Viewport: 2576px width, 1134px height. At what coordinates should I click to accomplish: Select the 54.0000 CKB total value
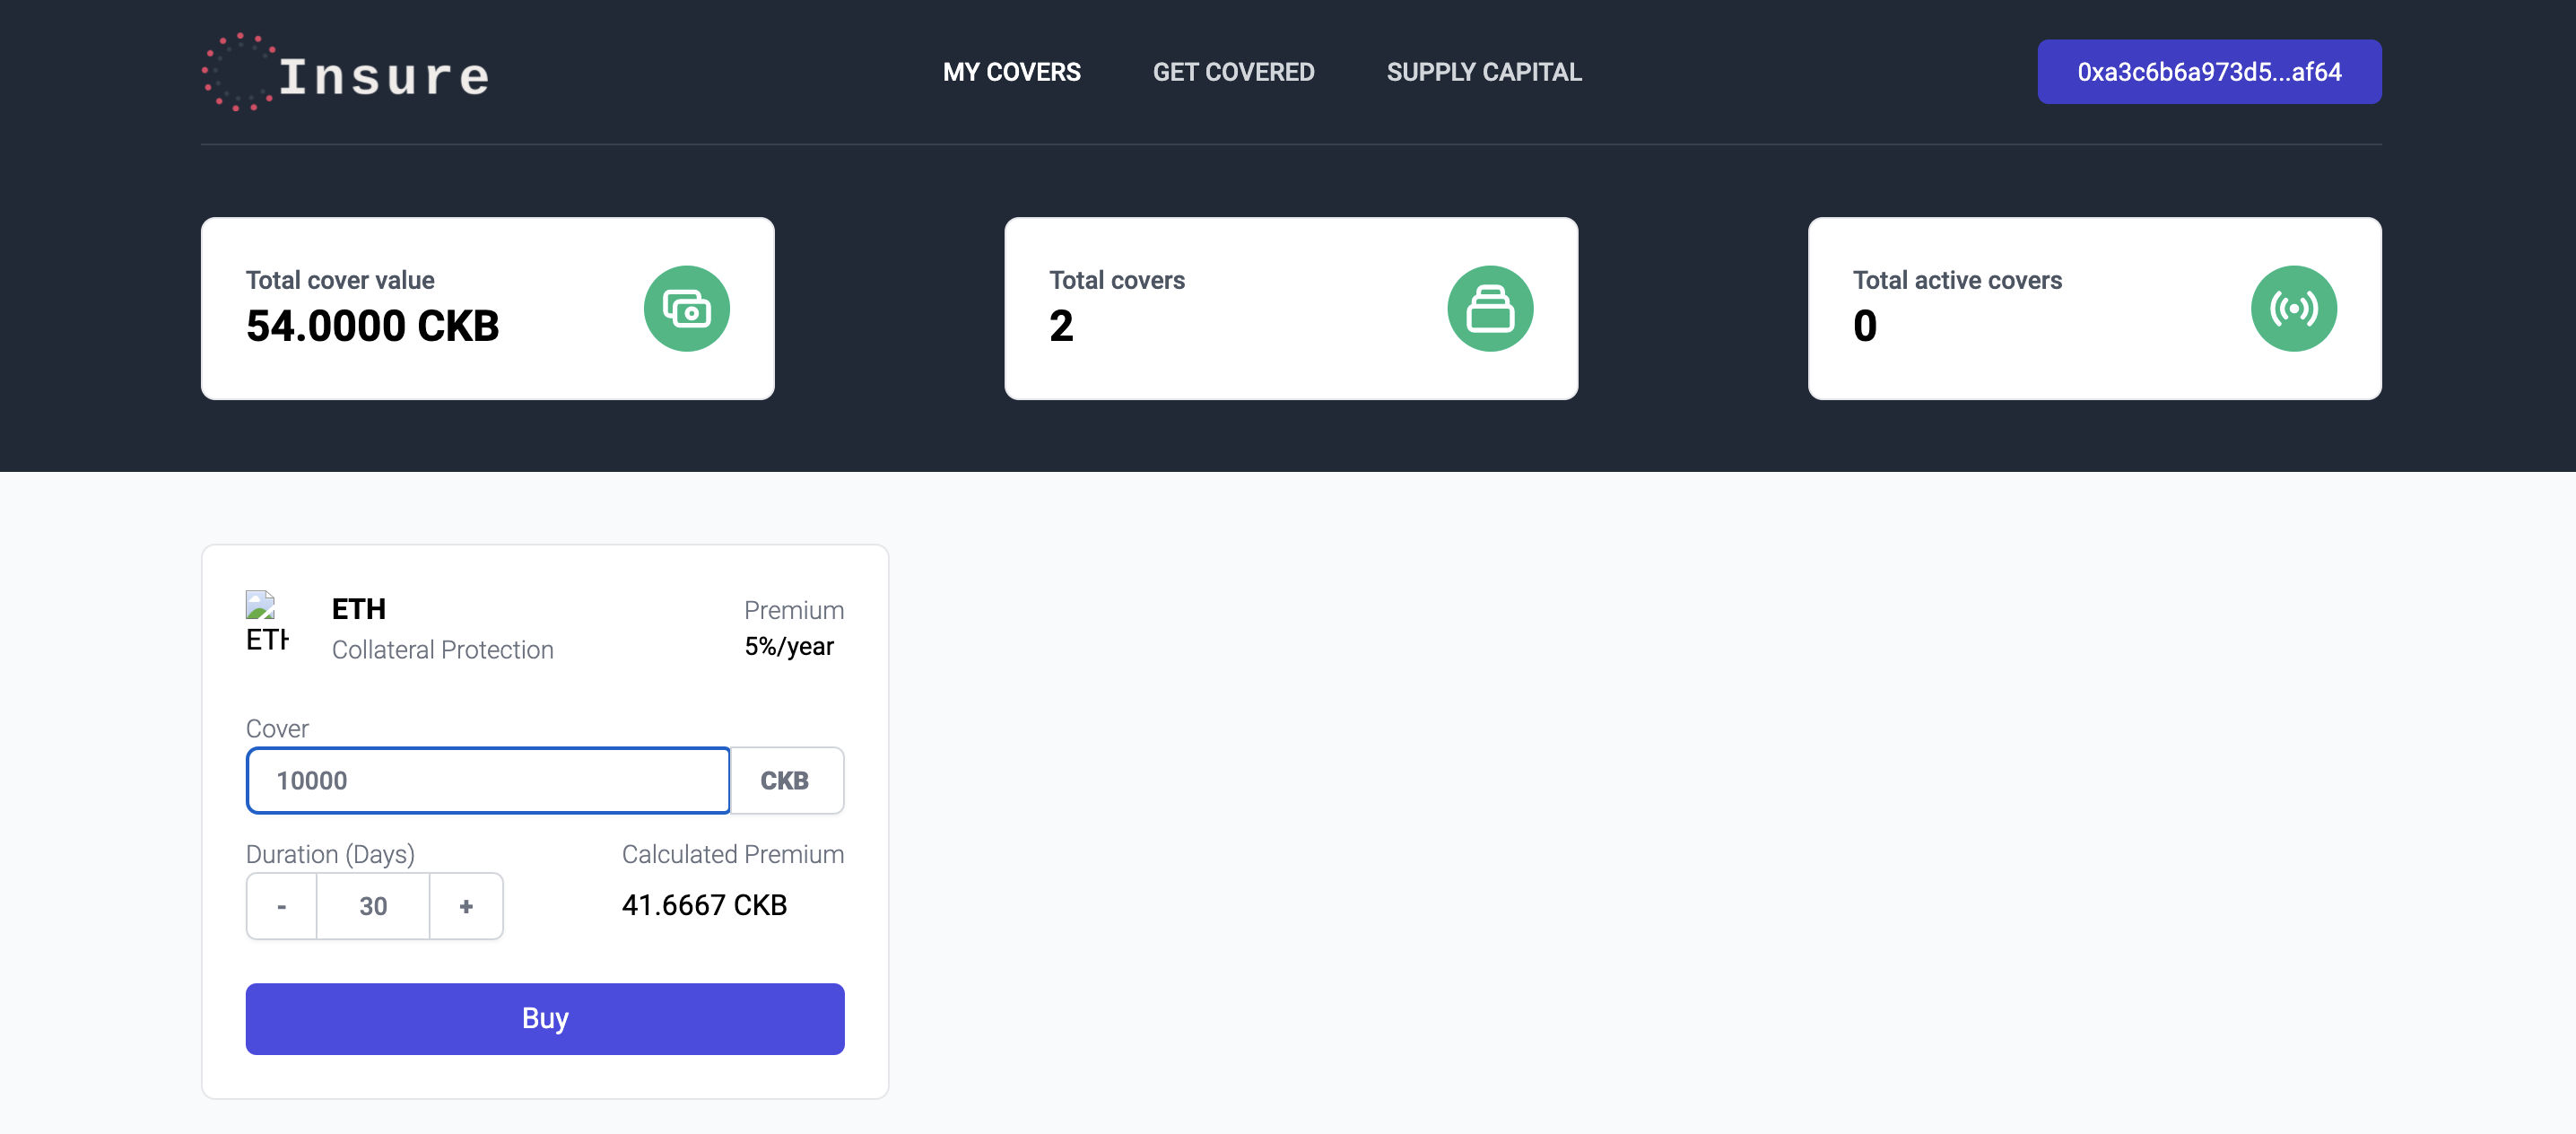(x=372, y=326)
